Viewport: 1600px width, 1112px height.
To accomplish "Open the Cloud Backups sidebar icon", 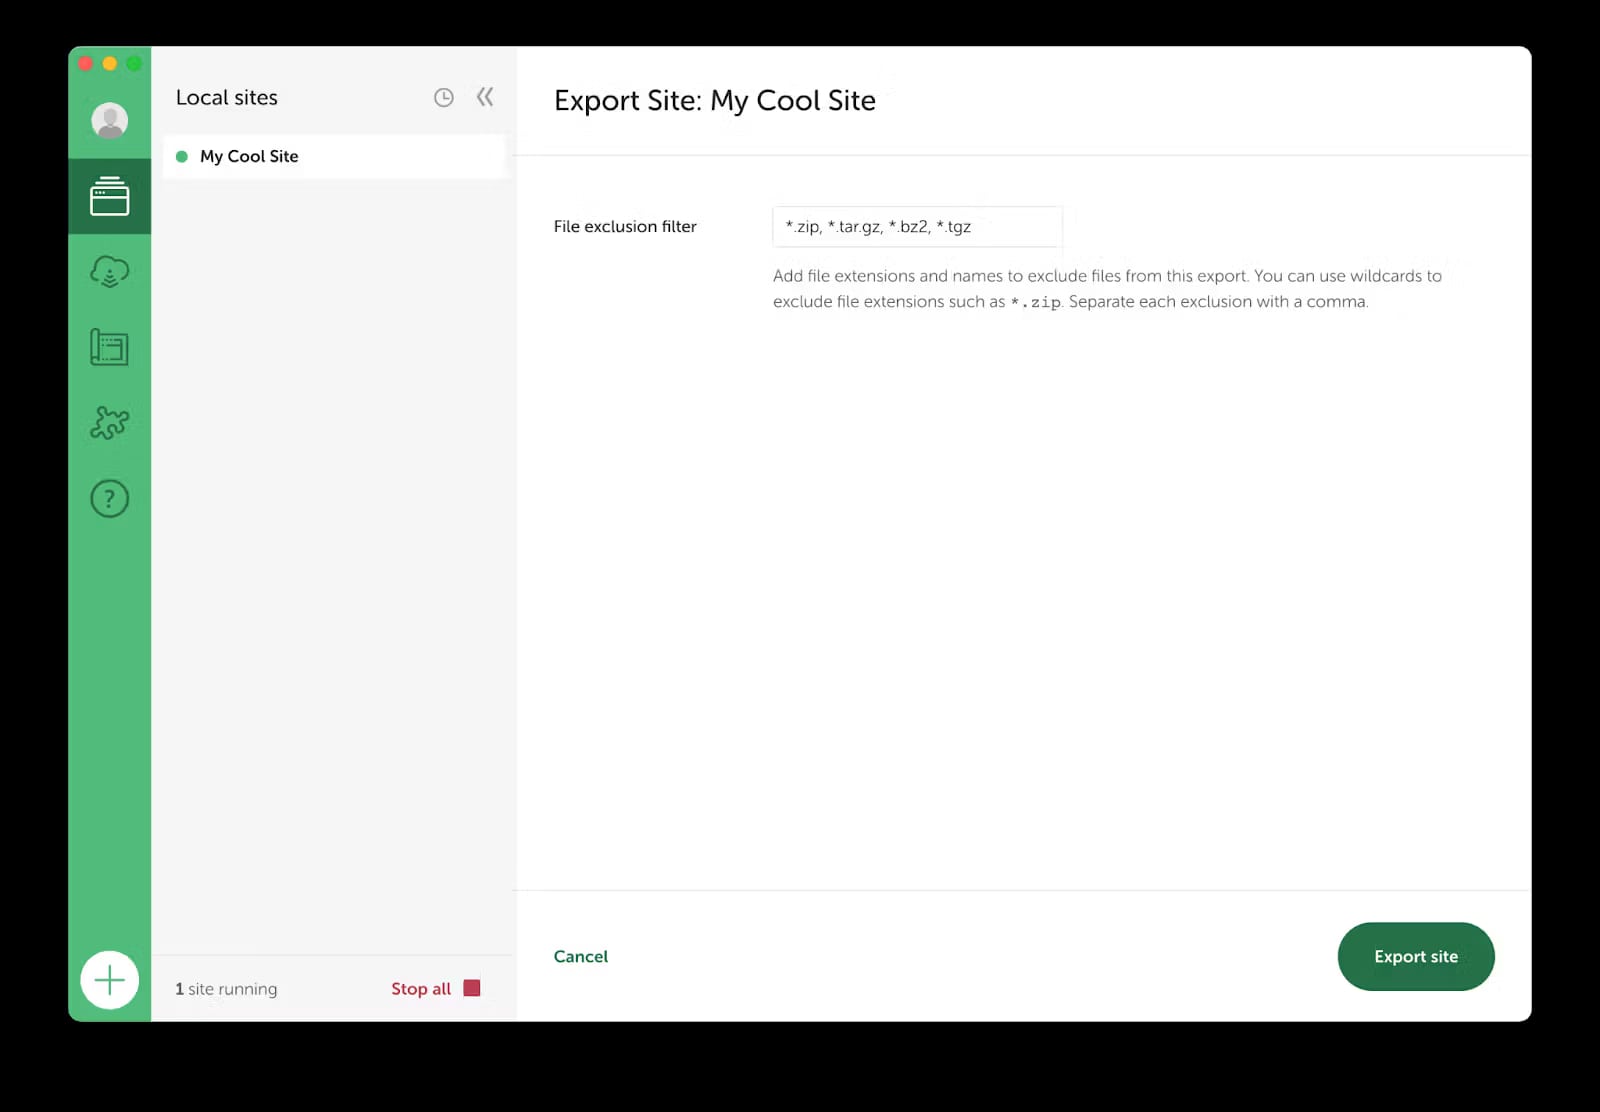I will click(110, 271).
